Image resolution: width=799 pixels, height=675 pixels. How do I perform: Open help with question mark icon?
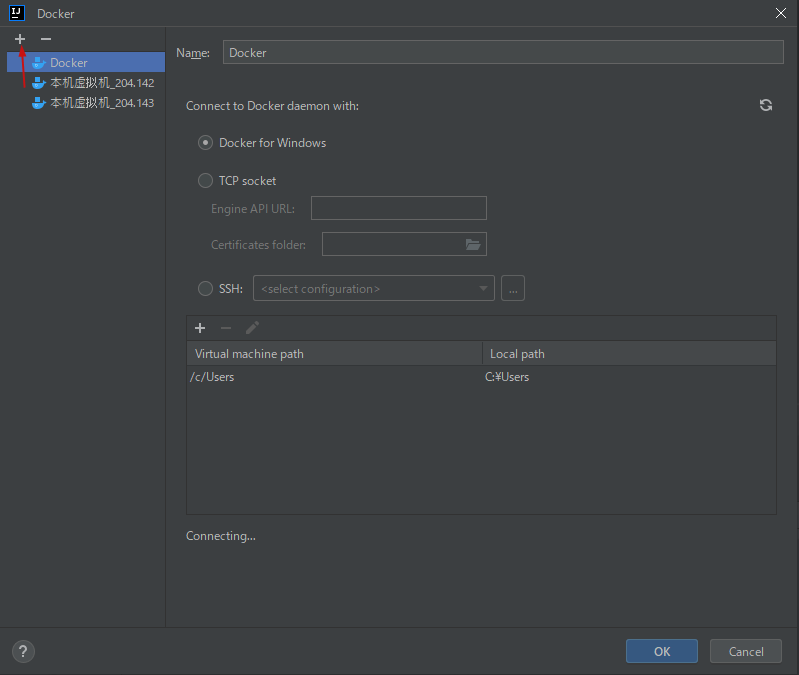pyautogui.click(x=23, y=652)
